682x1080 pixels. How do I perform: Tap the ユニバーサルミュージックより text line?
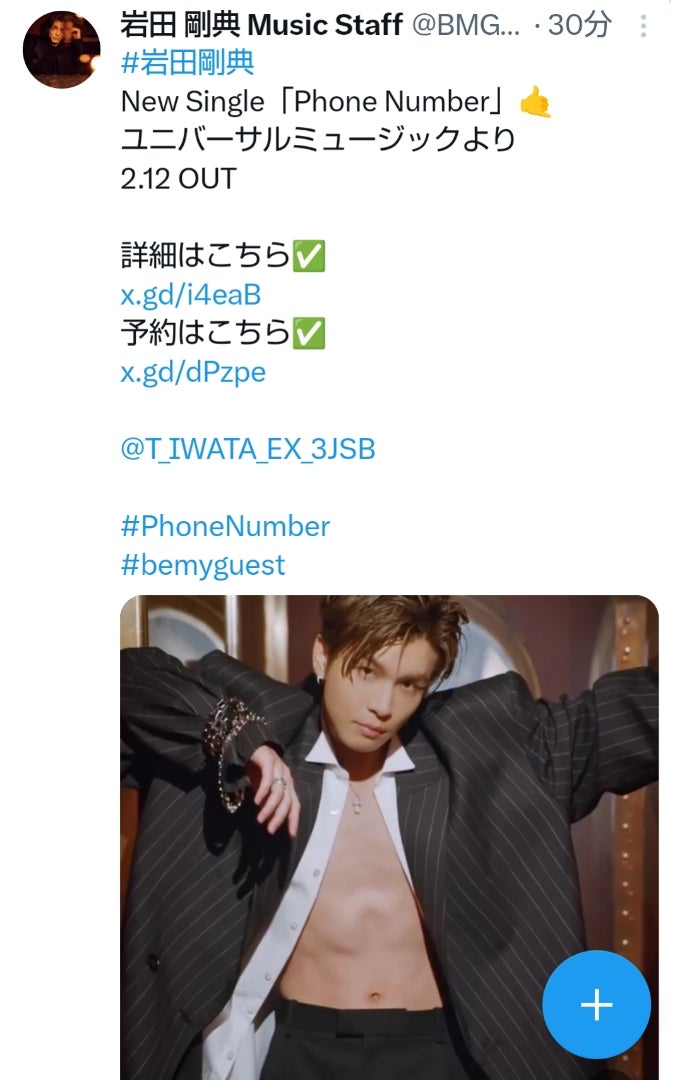(x=318, y=140)
